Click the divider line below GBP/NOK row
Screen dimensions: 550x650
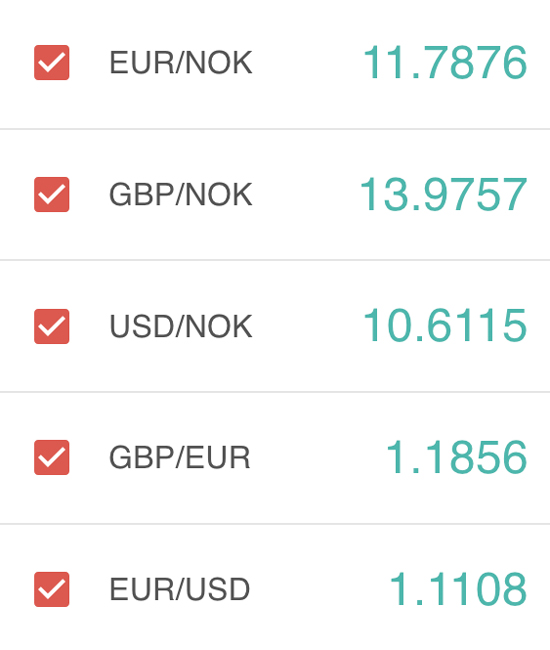click(275, 260)
